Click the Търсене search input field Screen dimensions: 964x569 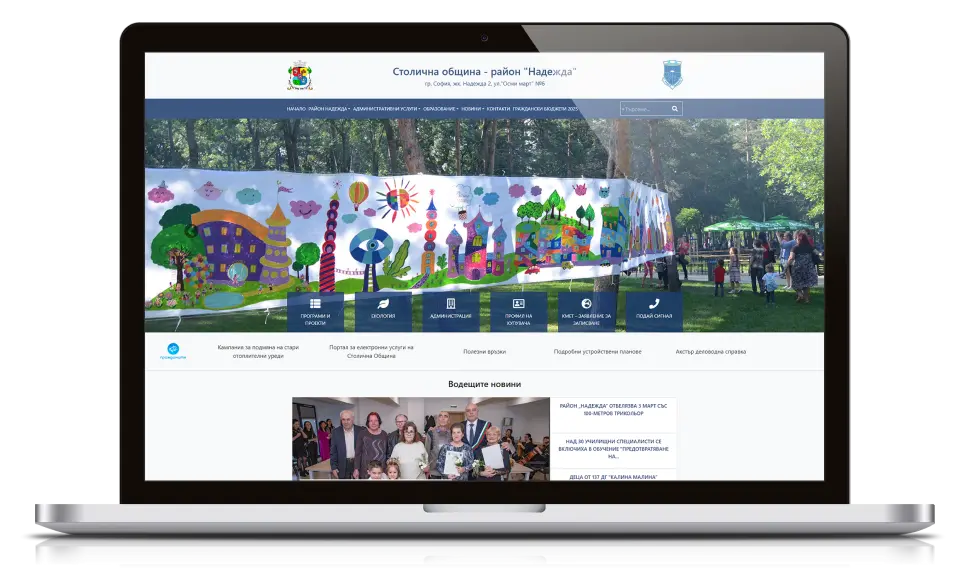coord(643,108)
